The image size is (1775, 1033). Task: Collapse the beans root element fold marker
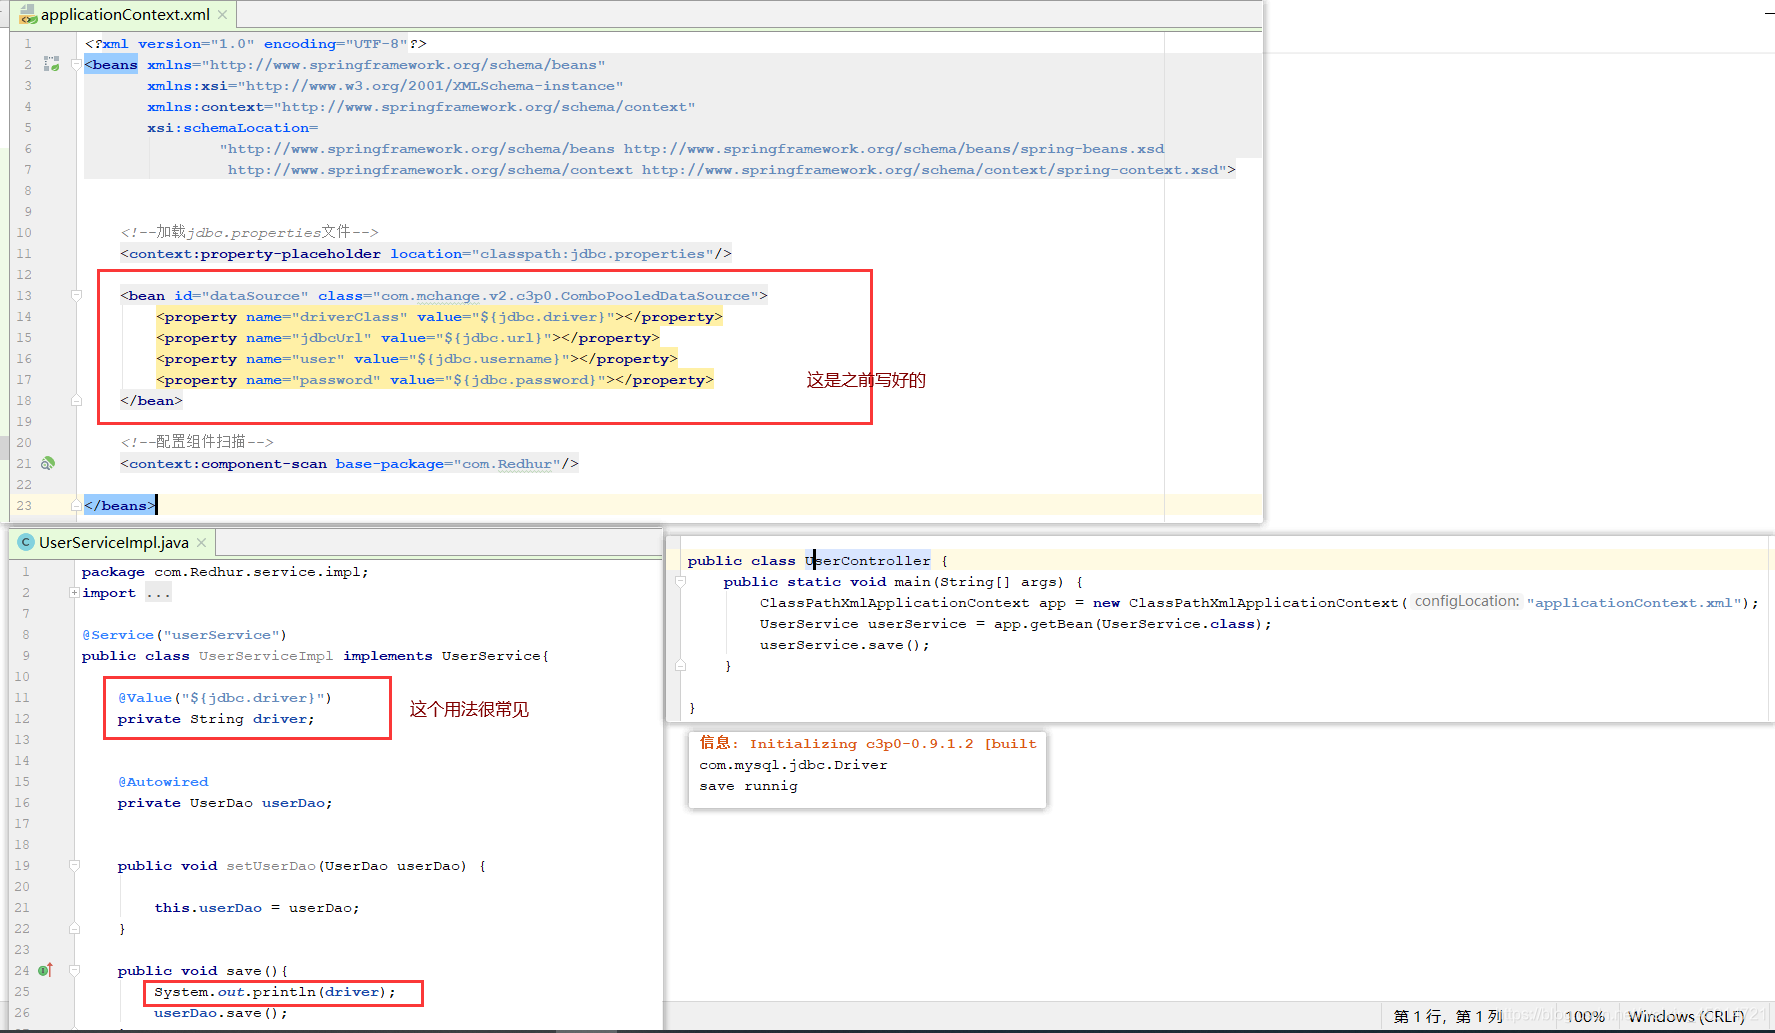coord(76,64)
